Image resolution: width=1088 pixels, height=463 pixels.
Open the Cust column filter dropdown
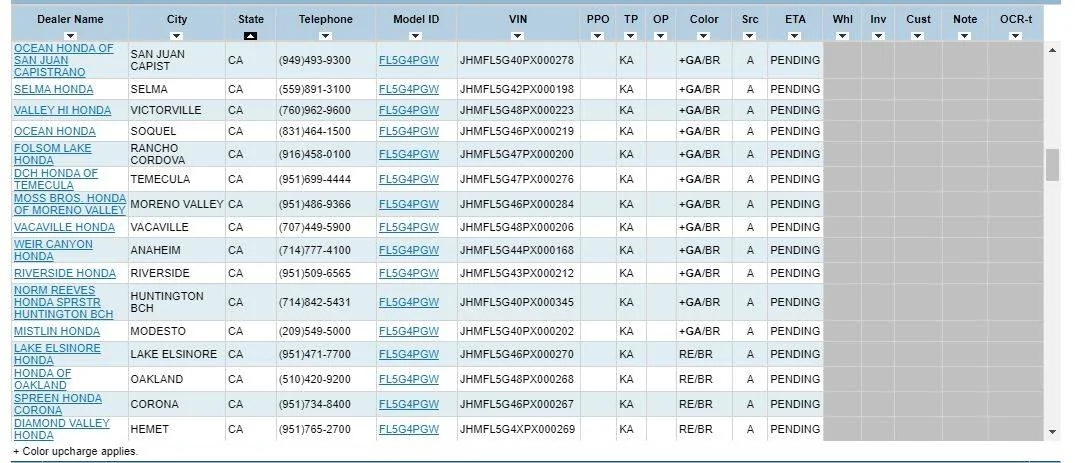click(x=918, y=36)
